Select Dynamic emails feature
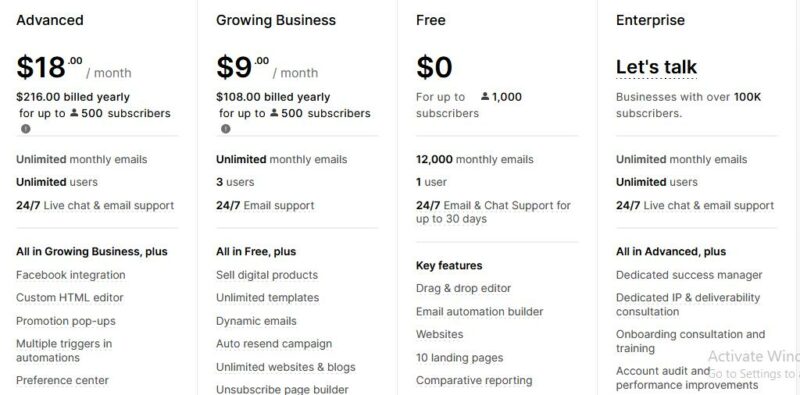This screenshot has width=800, height=395. tap(256, 321)
